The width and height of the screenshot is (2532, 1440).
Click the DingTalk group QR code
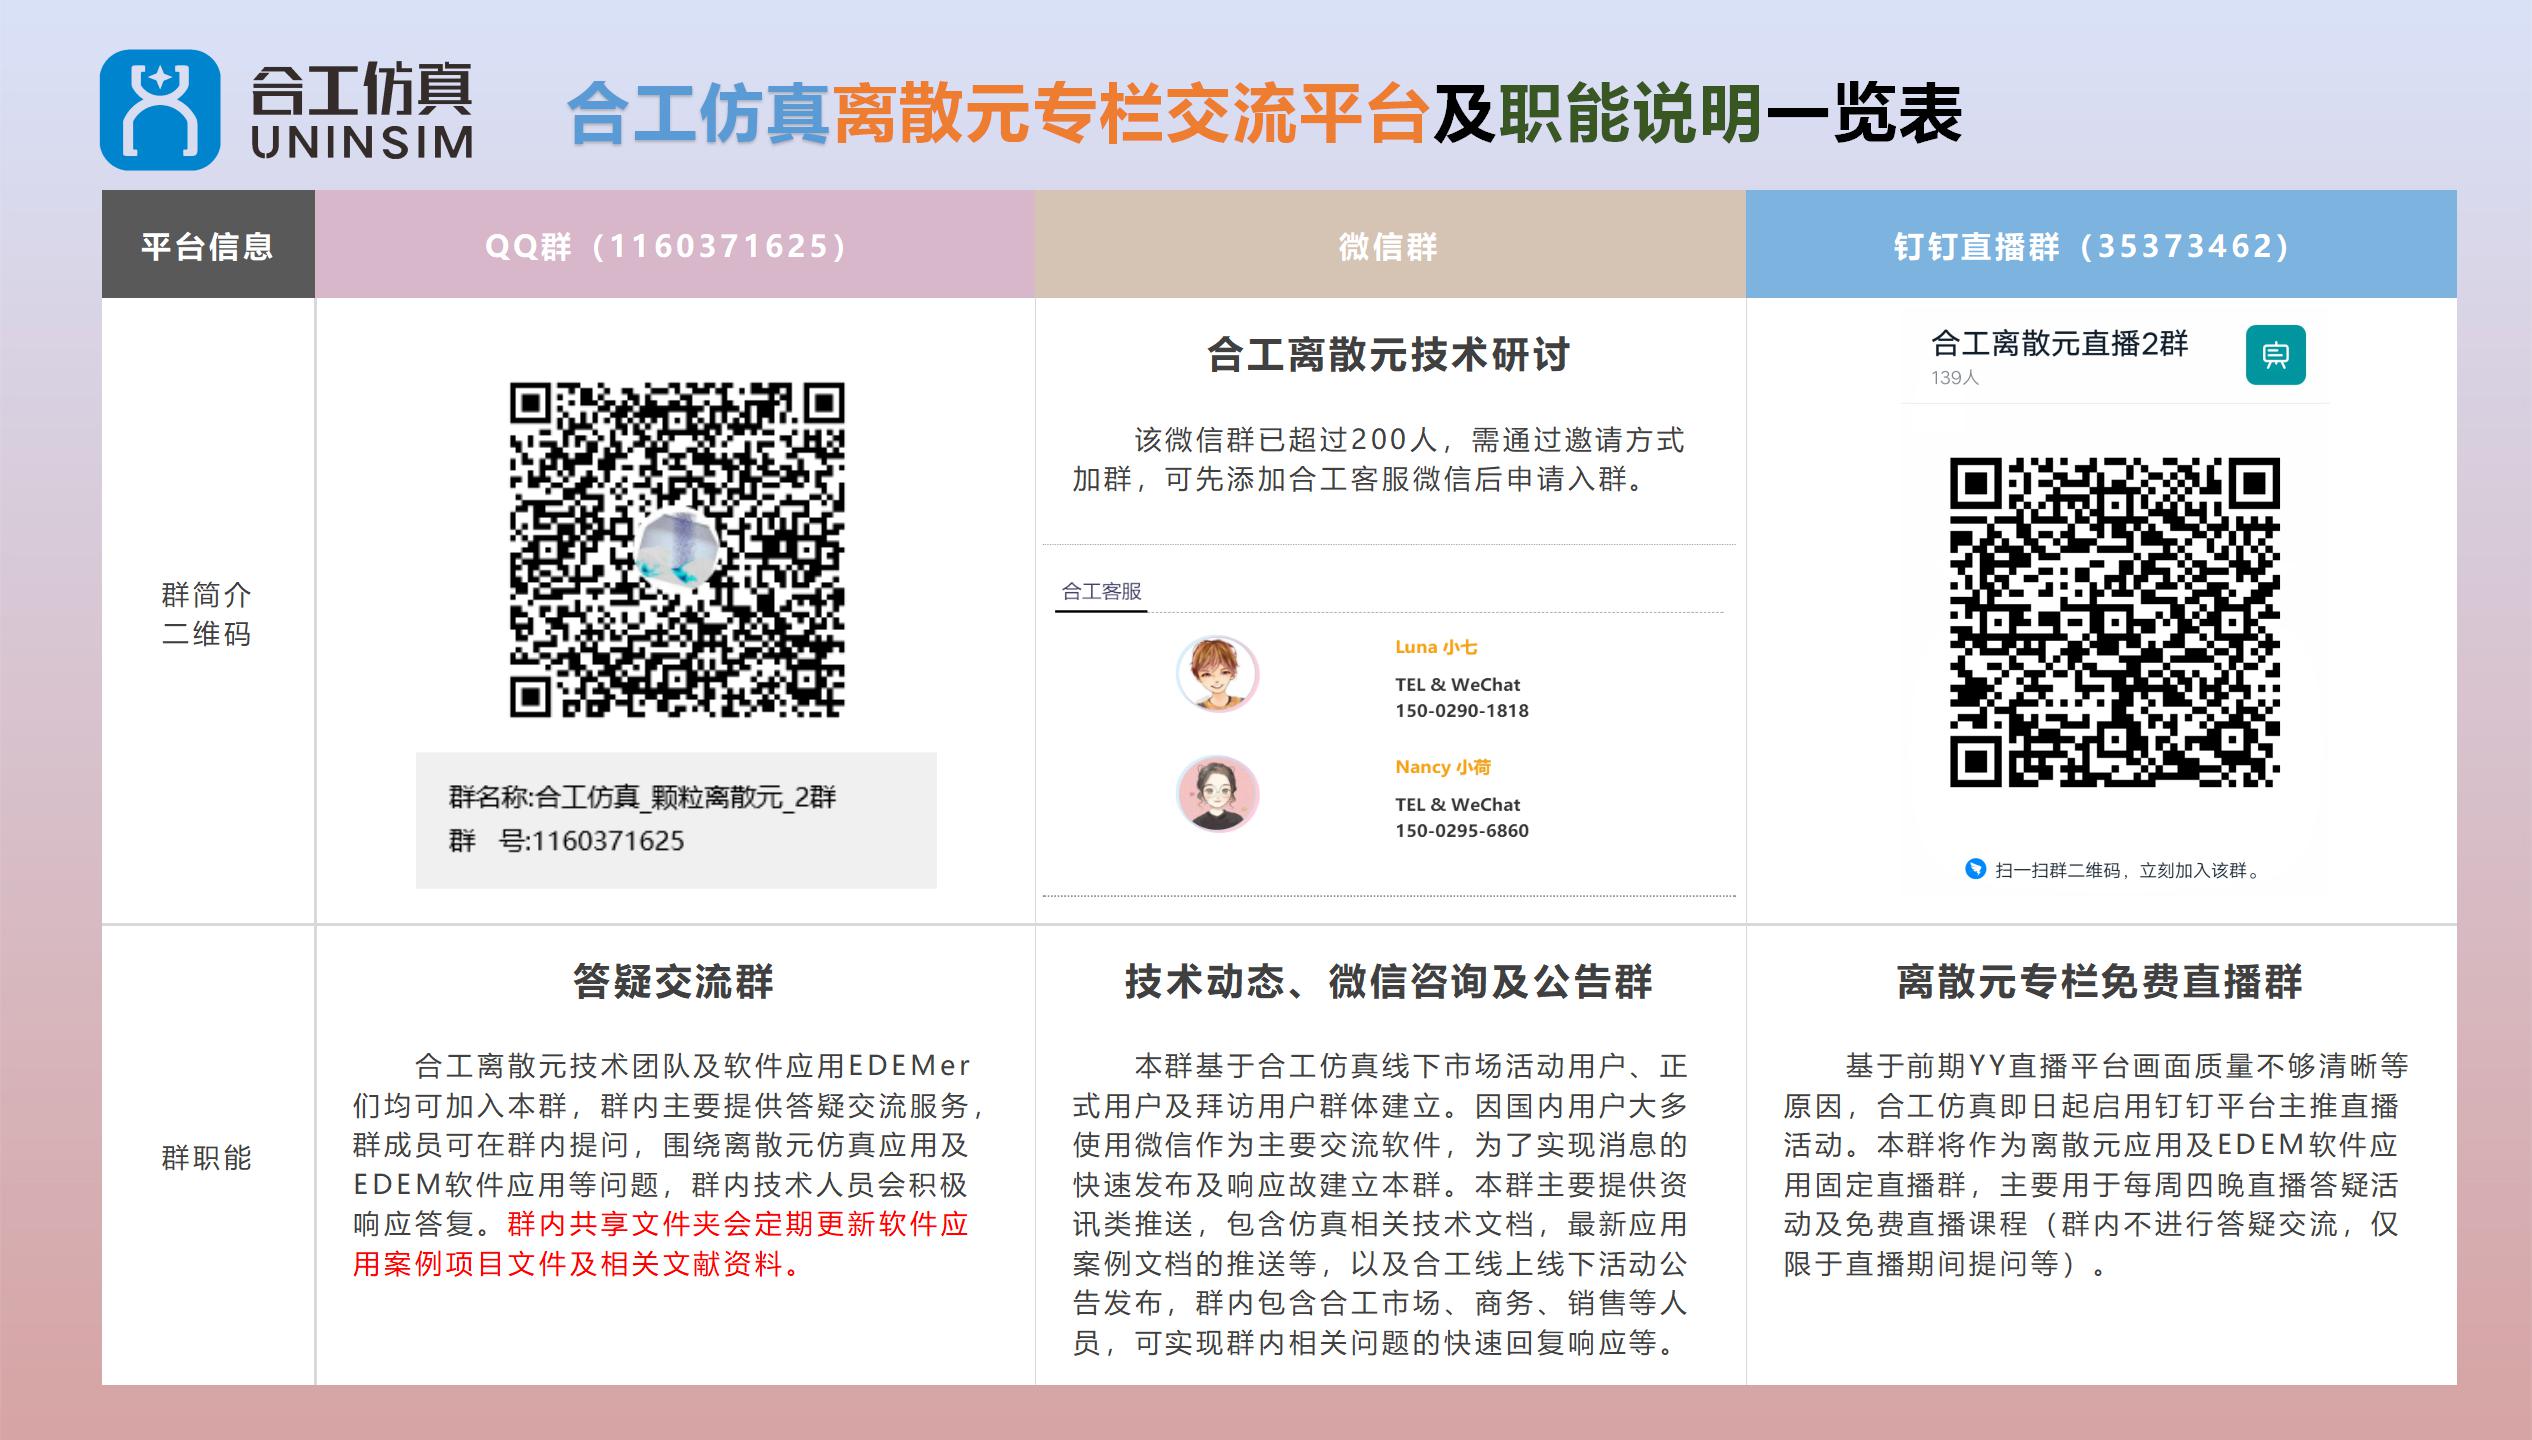[x=2115, y=622]
